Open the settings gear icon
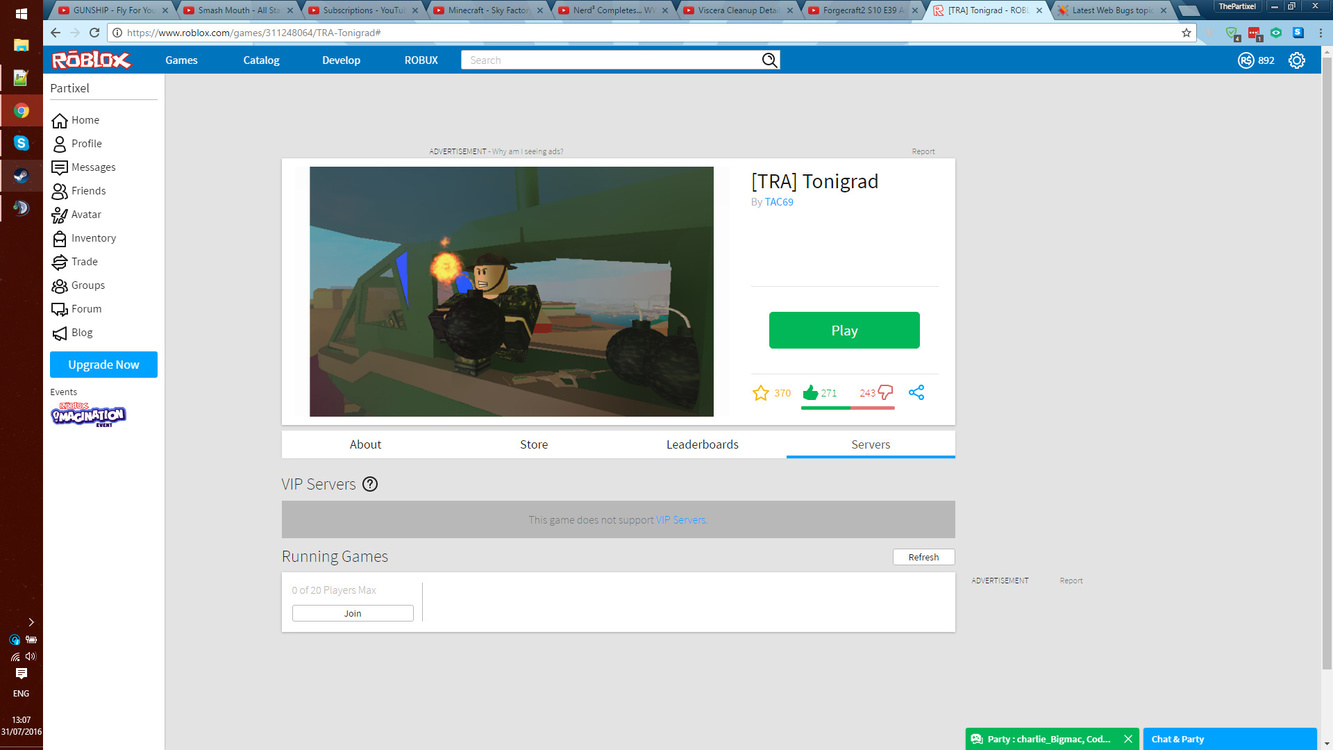This screenshot has height=750, width=1333. 1297,60
